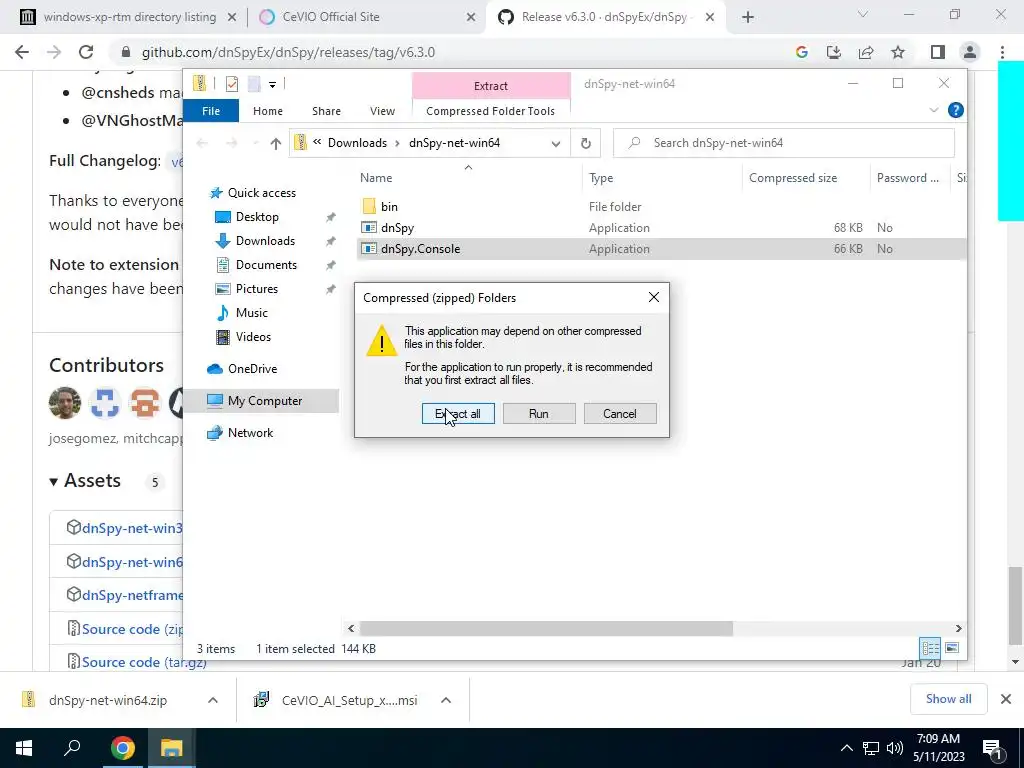
Task: Open new Chrome tab
Action: [x=748, y=18]
